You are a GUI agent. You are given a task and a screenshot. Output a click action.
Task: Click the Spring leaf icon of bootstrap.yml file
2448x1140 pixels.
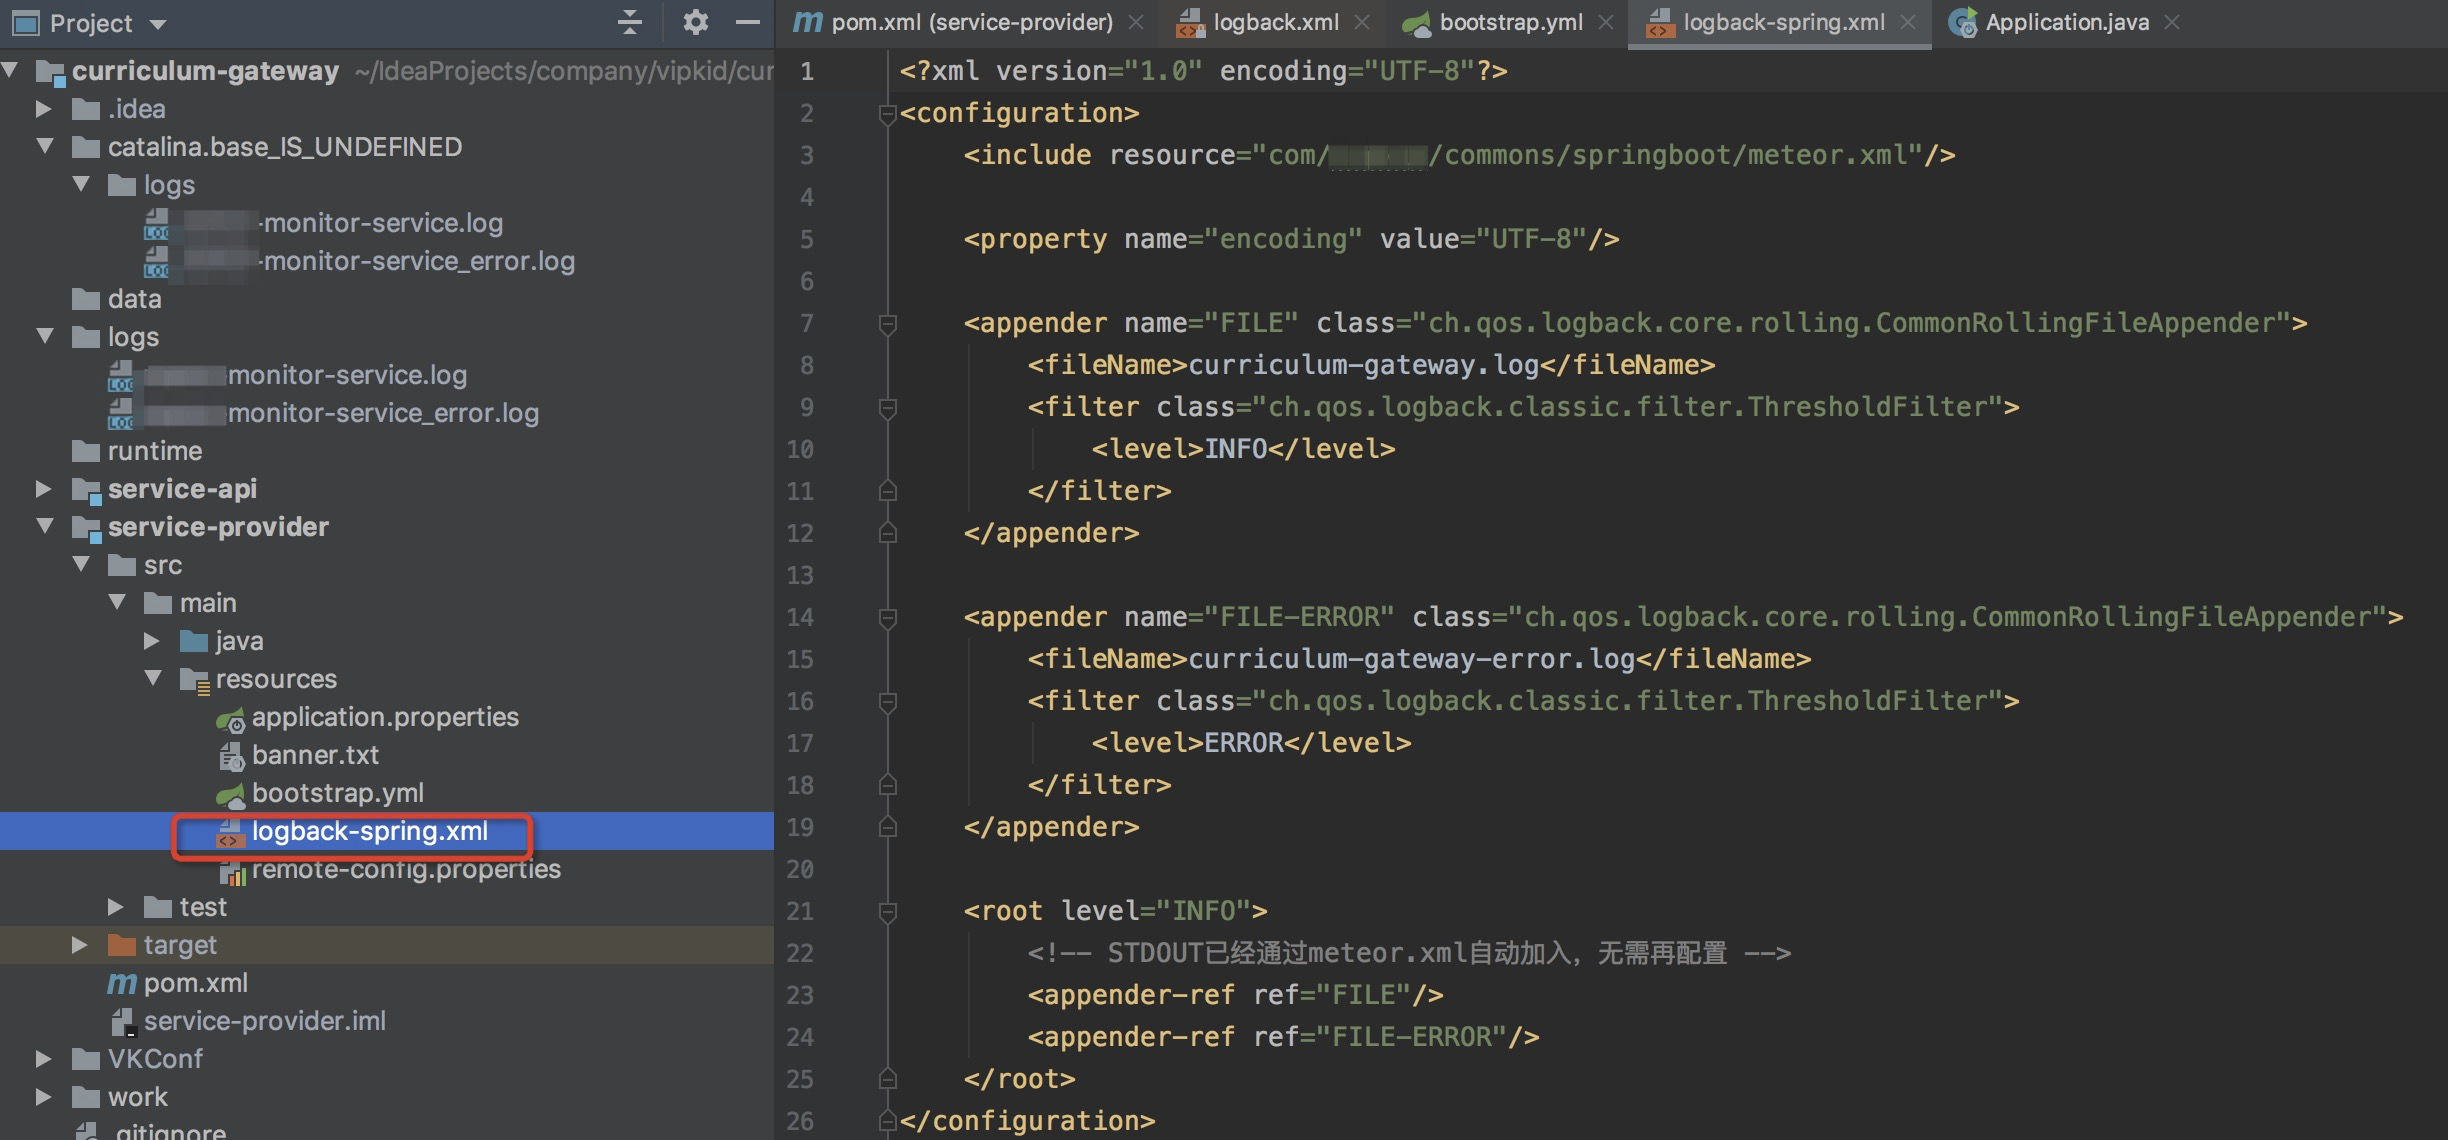[231, 794]
